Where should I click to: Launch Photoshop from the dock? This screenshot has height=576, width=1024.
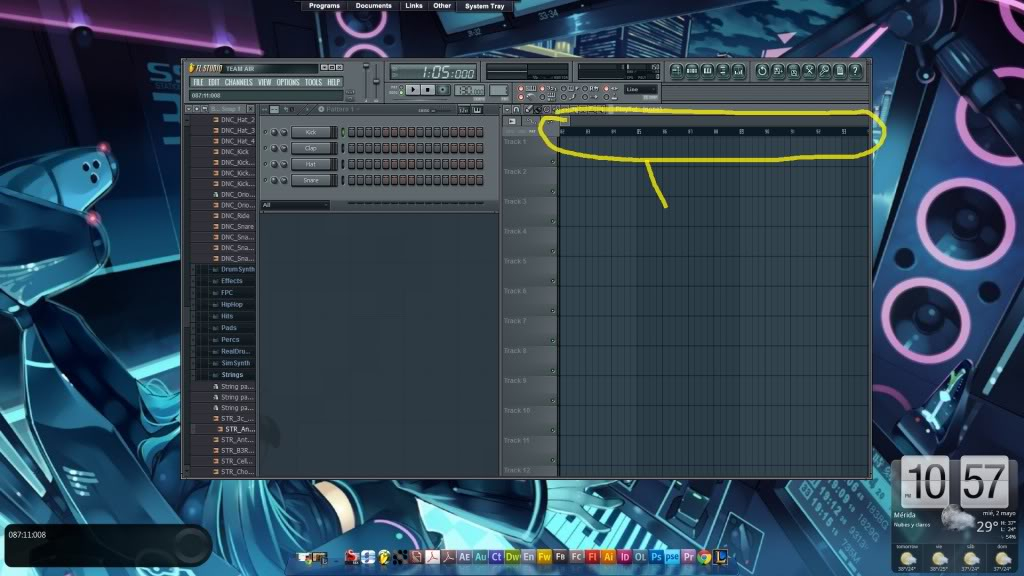point(656,557)
